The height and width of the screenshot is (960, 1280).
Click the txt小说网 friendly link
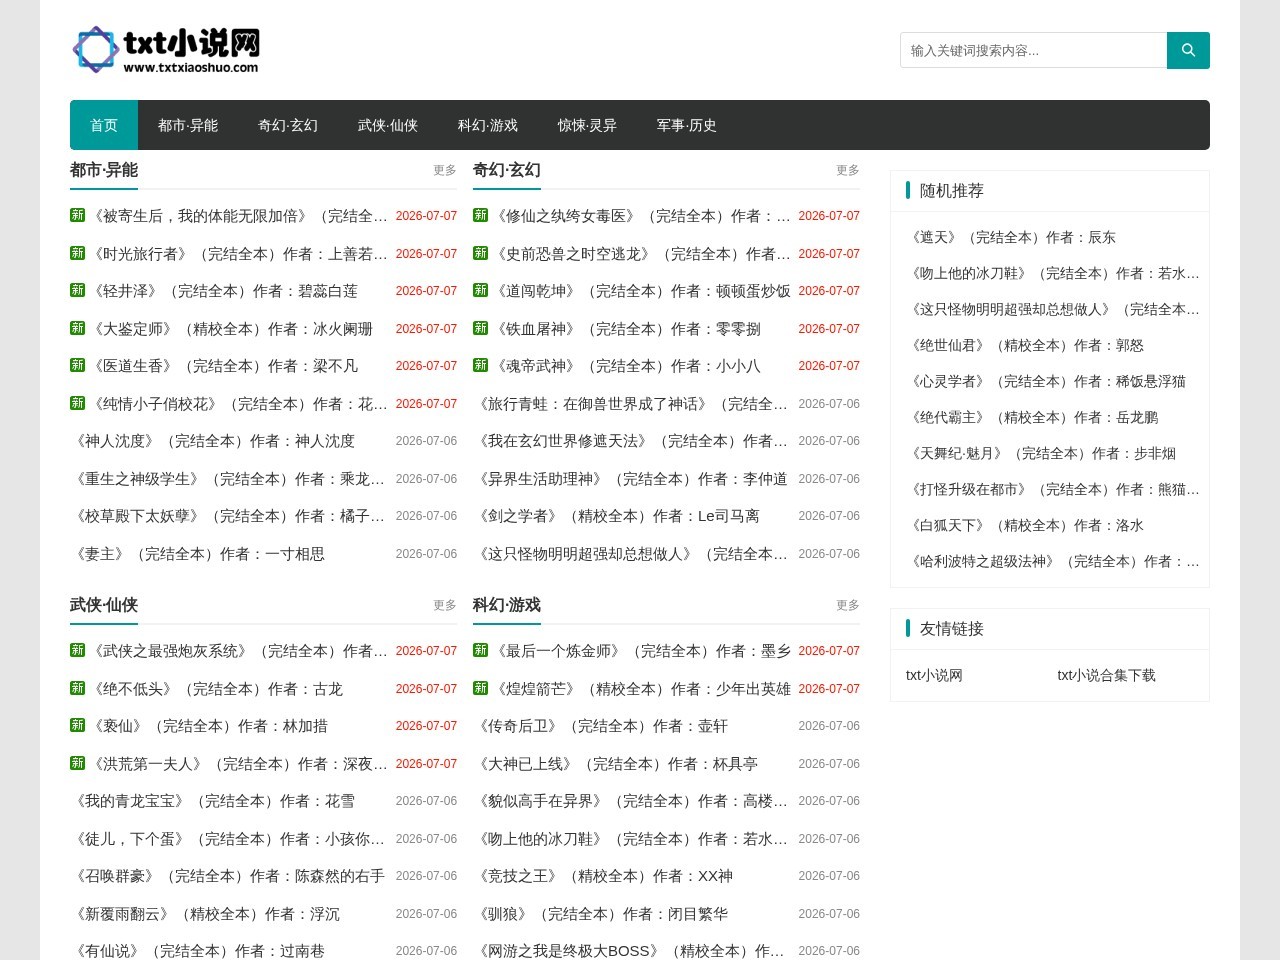point(934,675)
